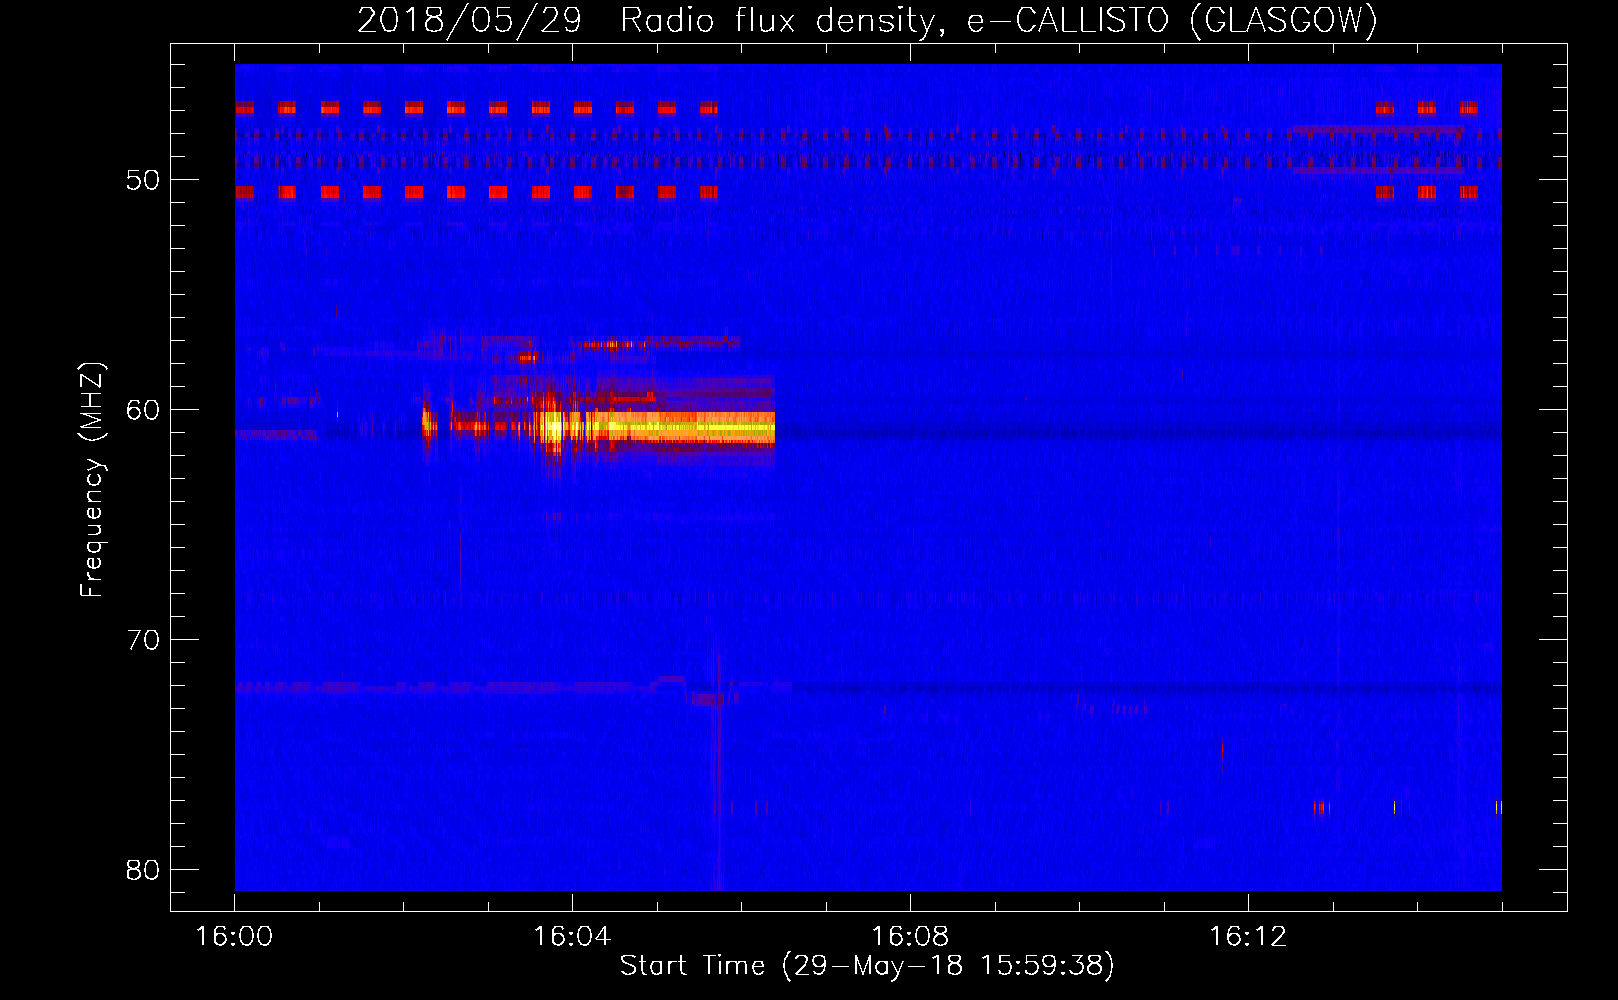This screenshot has width=1618, height=1000.
Task: Click the 16:08 time tick label
Action: (910, 937)
